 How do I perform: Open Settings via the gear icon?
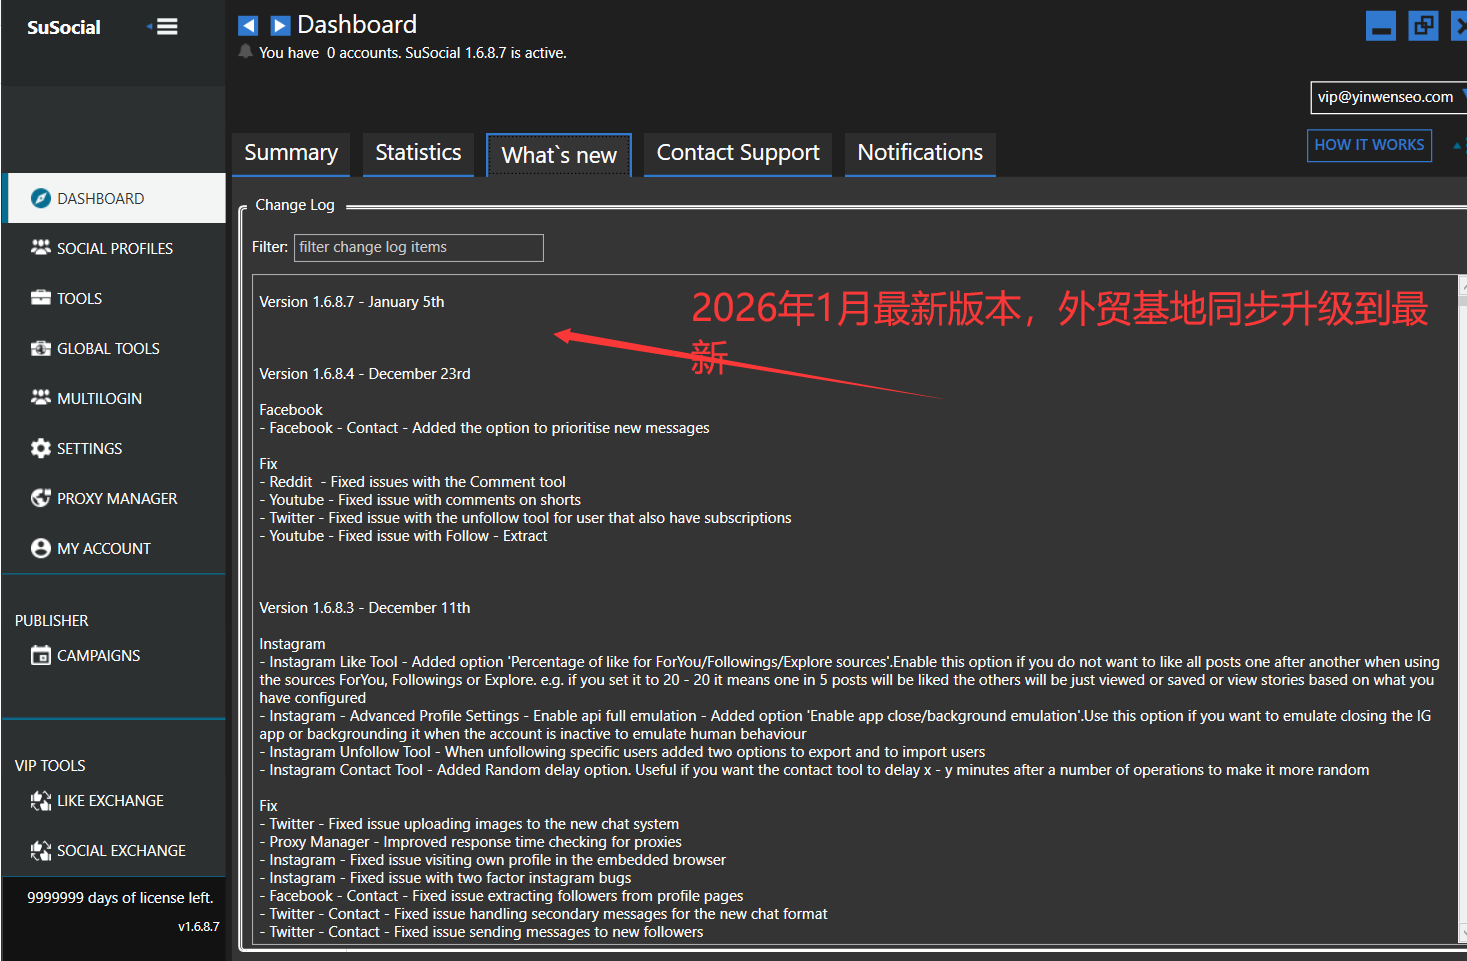[x=40, y=448]
